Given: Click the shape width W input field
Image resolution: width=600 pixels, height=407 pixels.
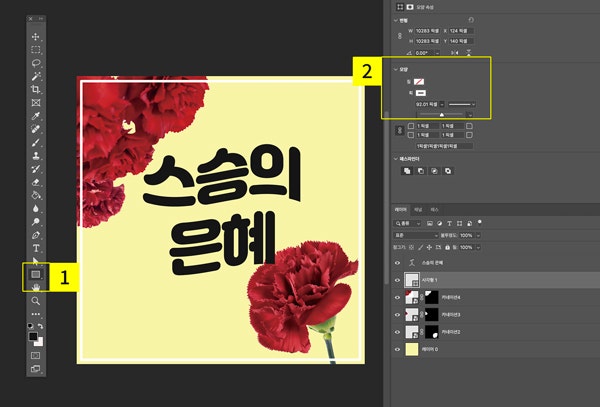Looking at the screenshot, I should [427, 30].
